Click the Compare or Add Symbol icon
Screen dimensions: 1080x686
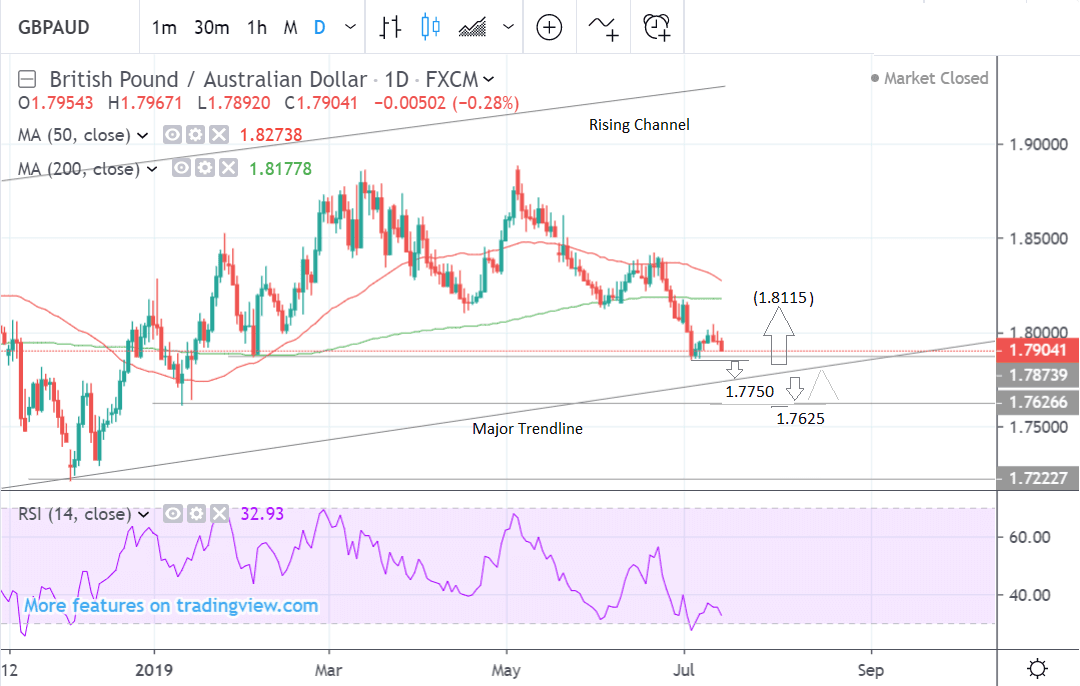click(x=549, y=27)
